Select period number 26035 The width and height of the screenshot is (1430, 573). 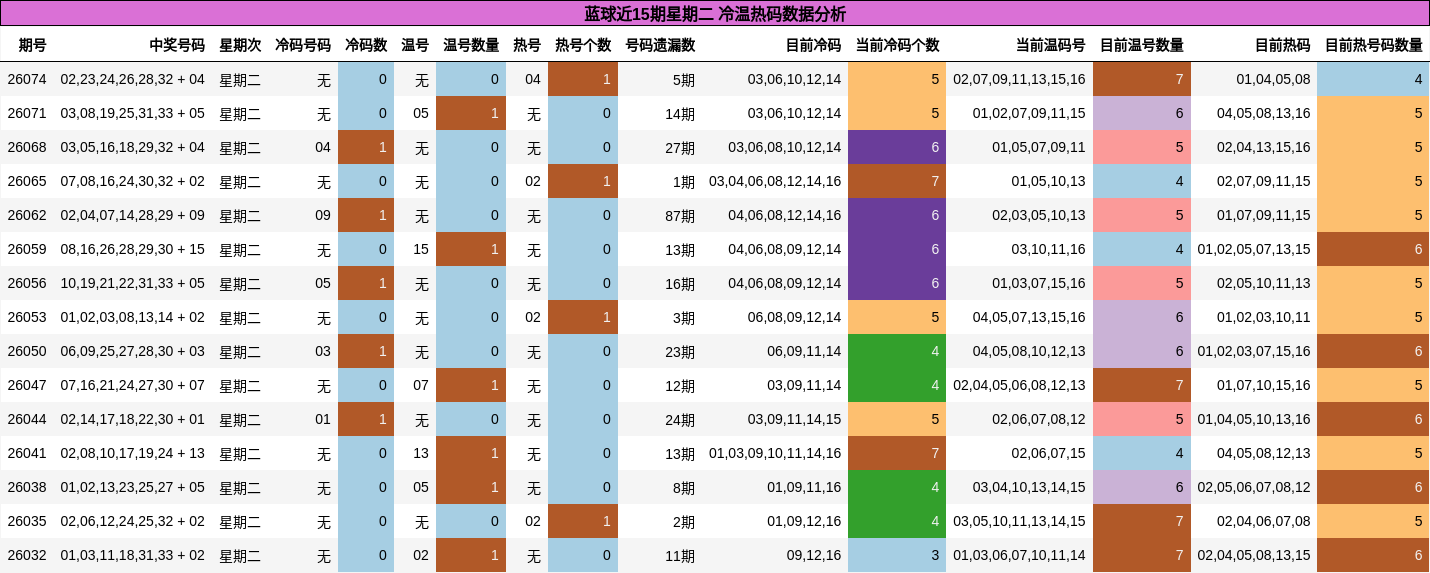coord(27,521)
